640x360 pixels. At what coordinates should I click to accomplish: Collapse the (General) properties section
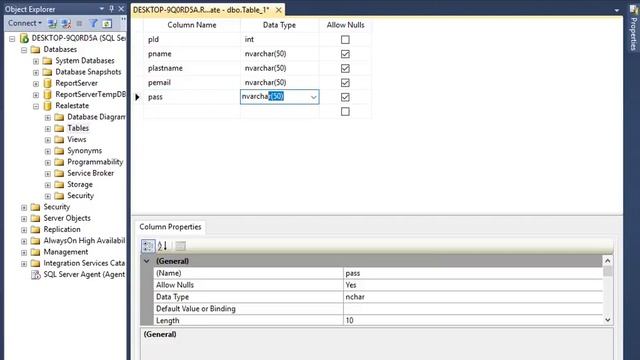click(147, 261)
